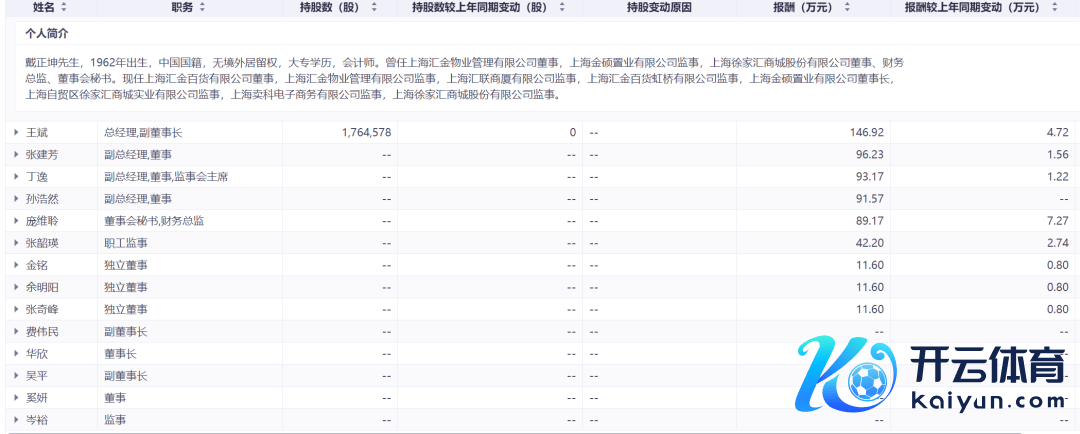Open the 张韶瑛 row details
The height and width of the screenshot is (434, 1080).
16,243
